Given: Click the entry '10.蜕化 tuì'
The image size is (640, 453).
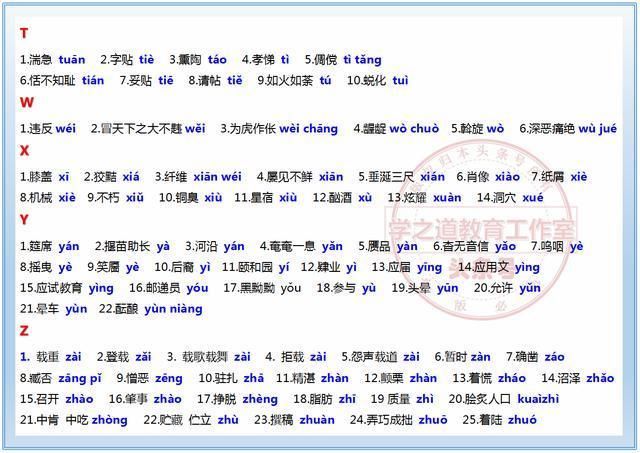Looking at the screenshot, I should point(378,80).
